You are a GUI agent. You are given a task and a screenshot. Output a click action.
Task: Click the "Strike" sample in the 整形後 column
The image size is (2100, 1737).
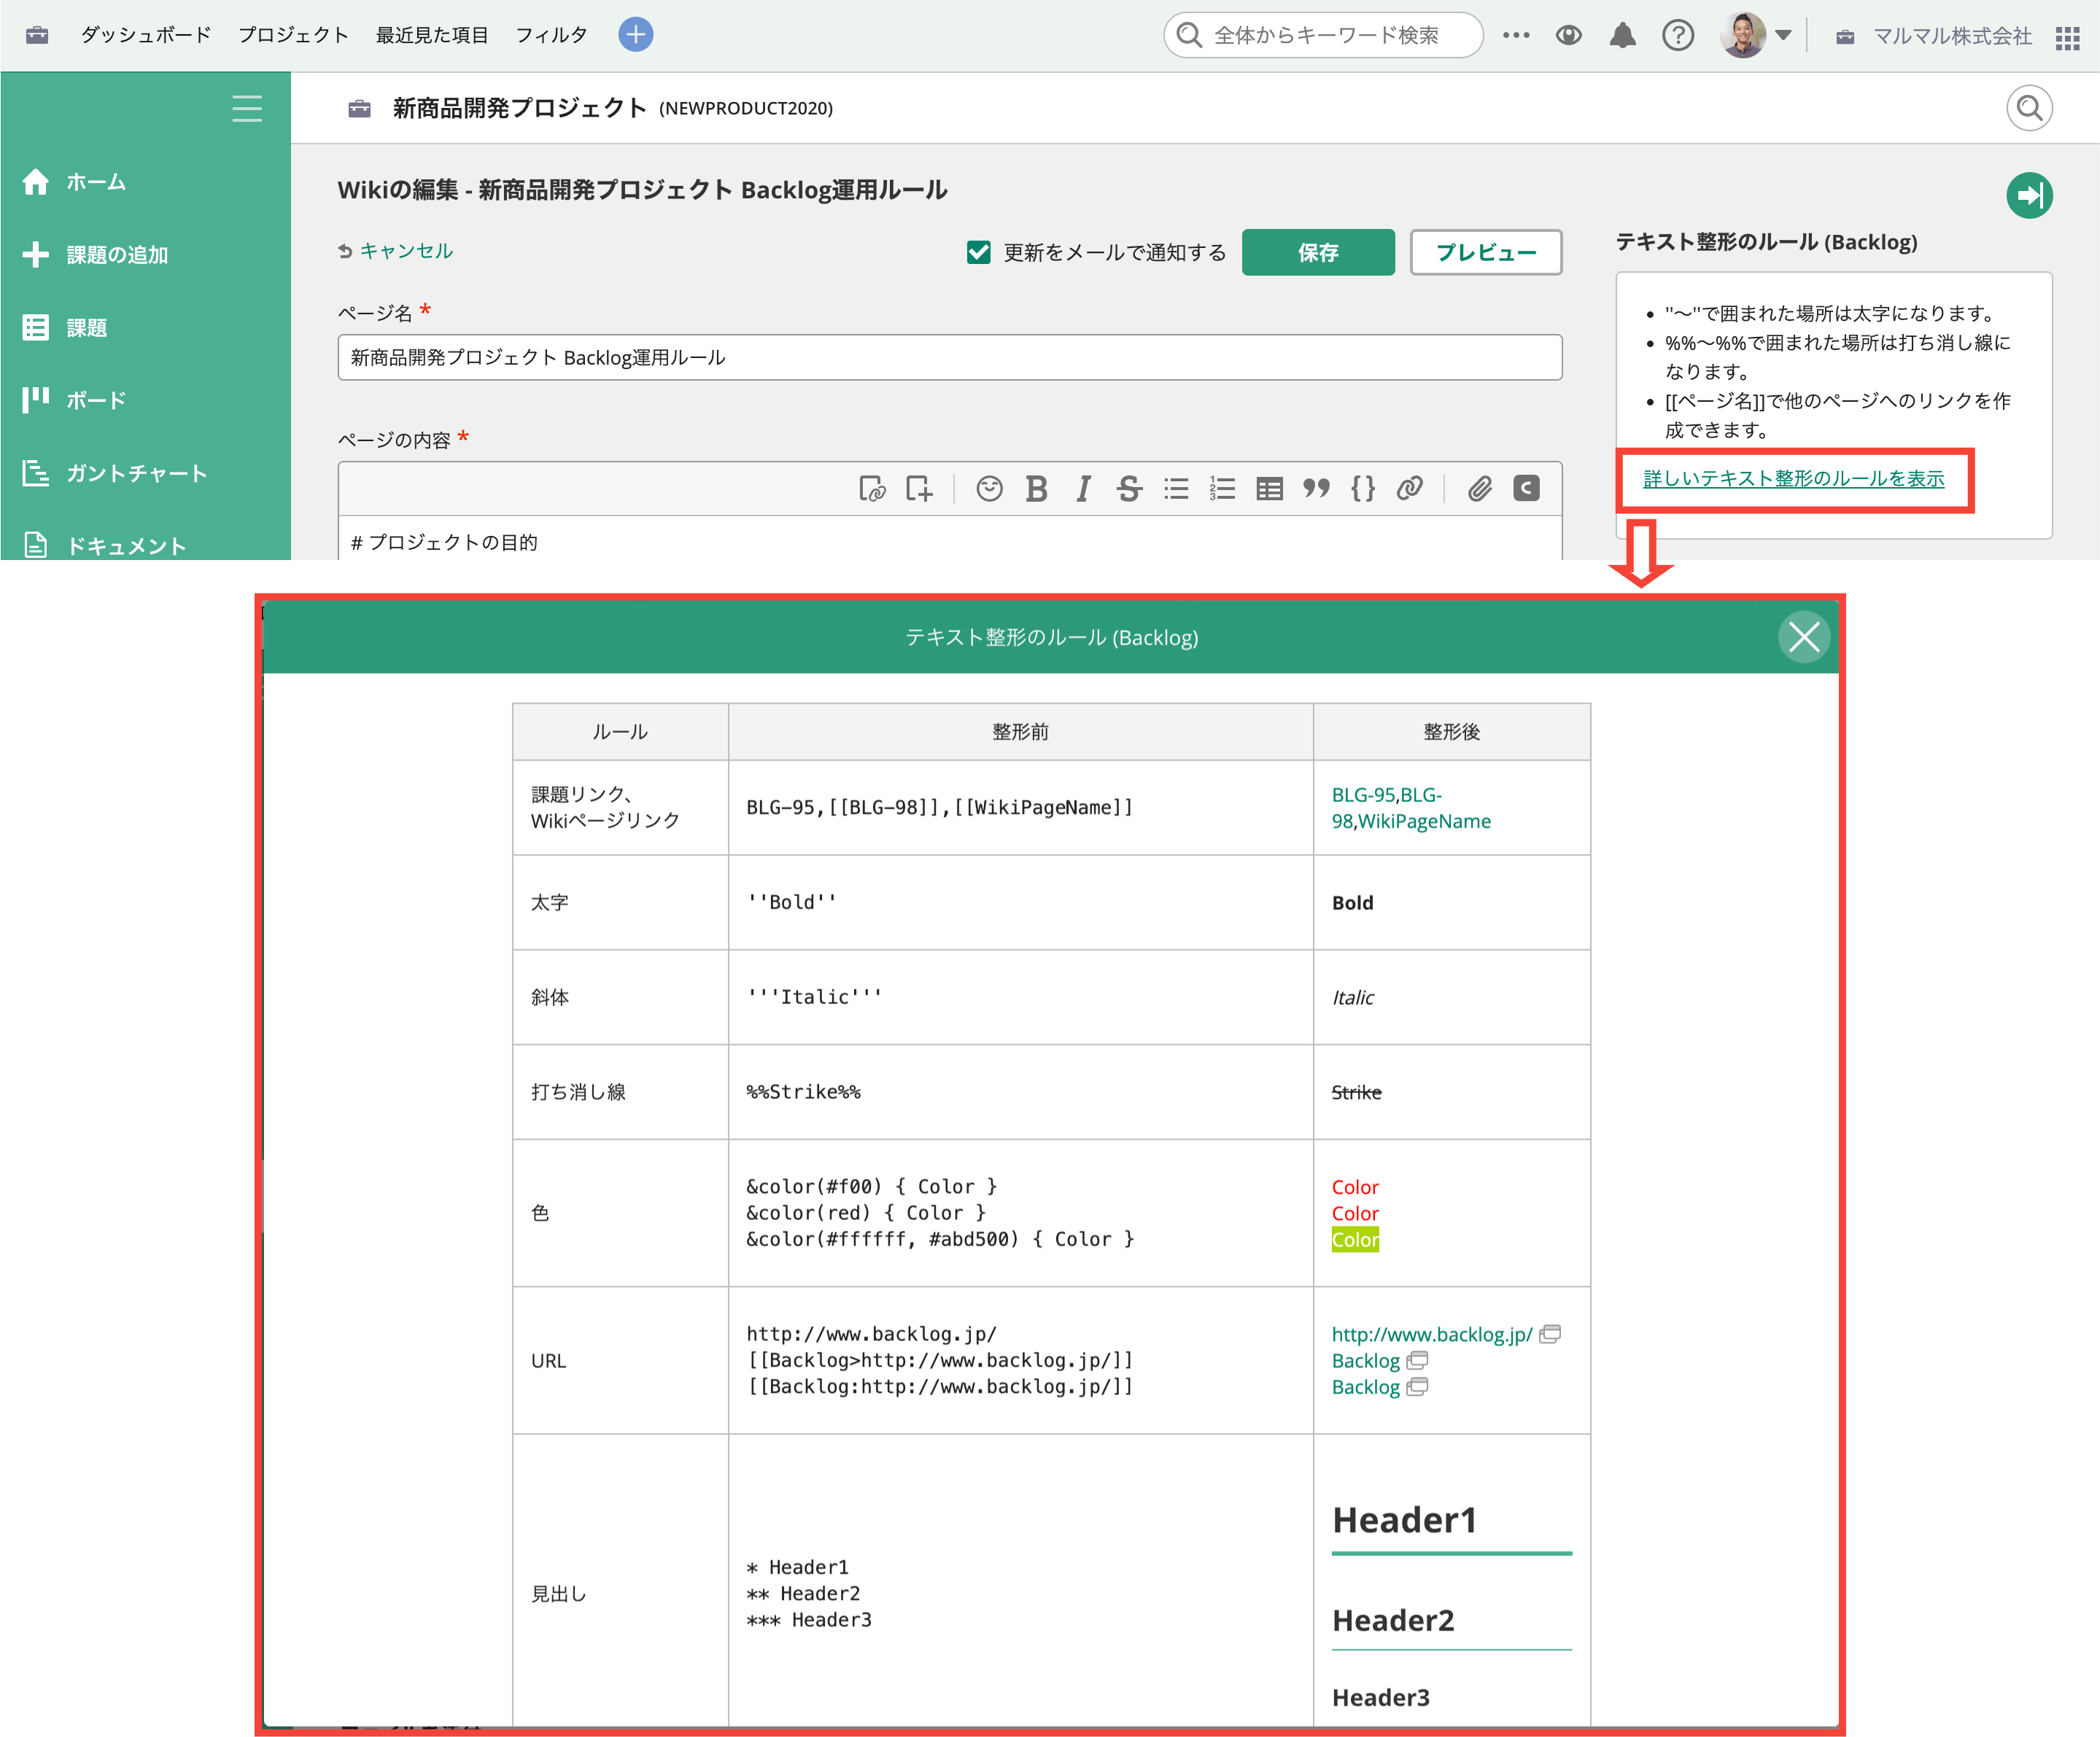(1356, 1092)
